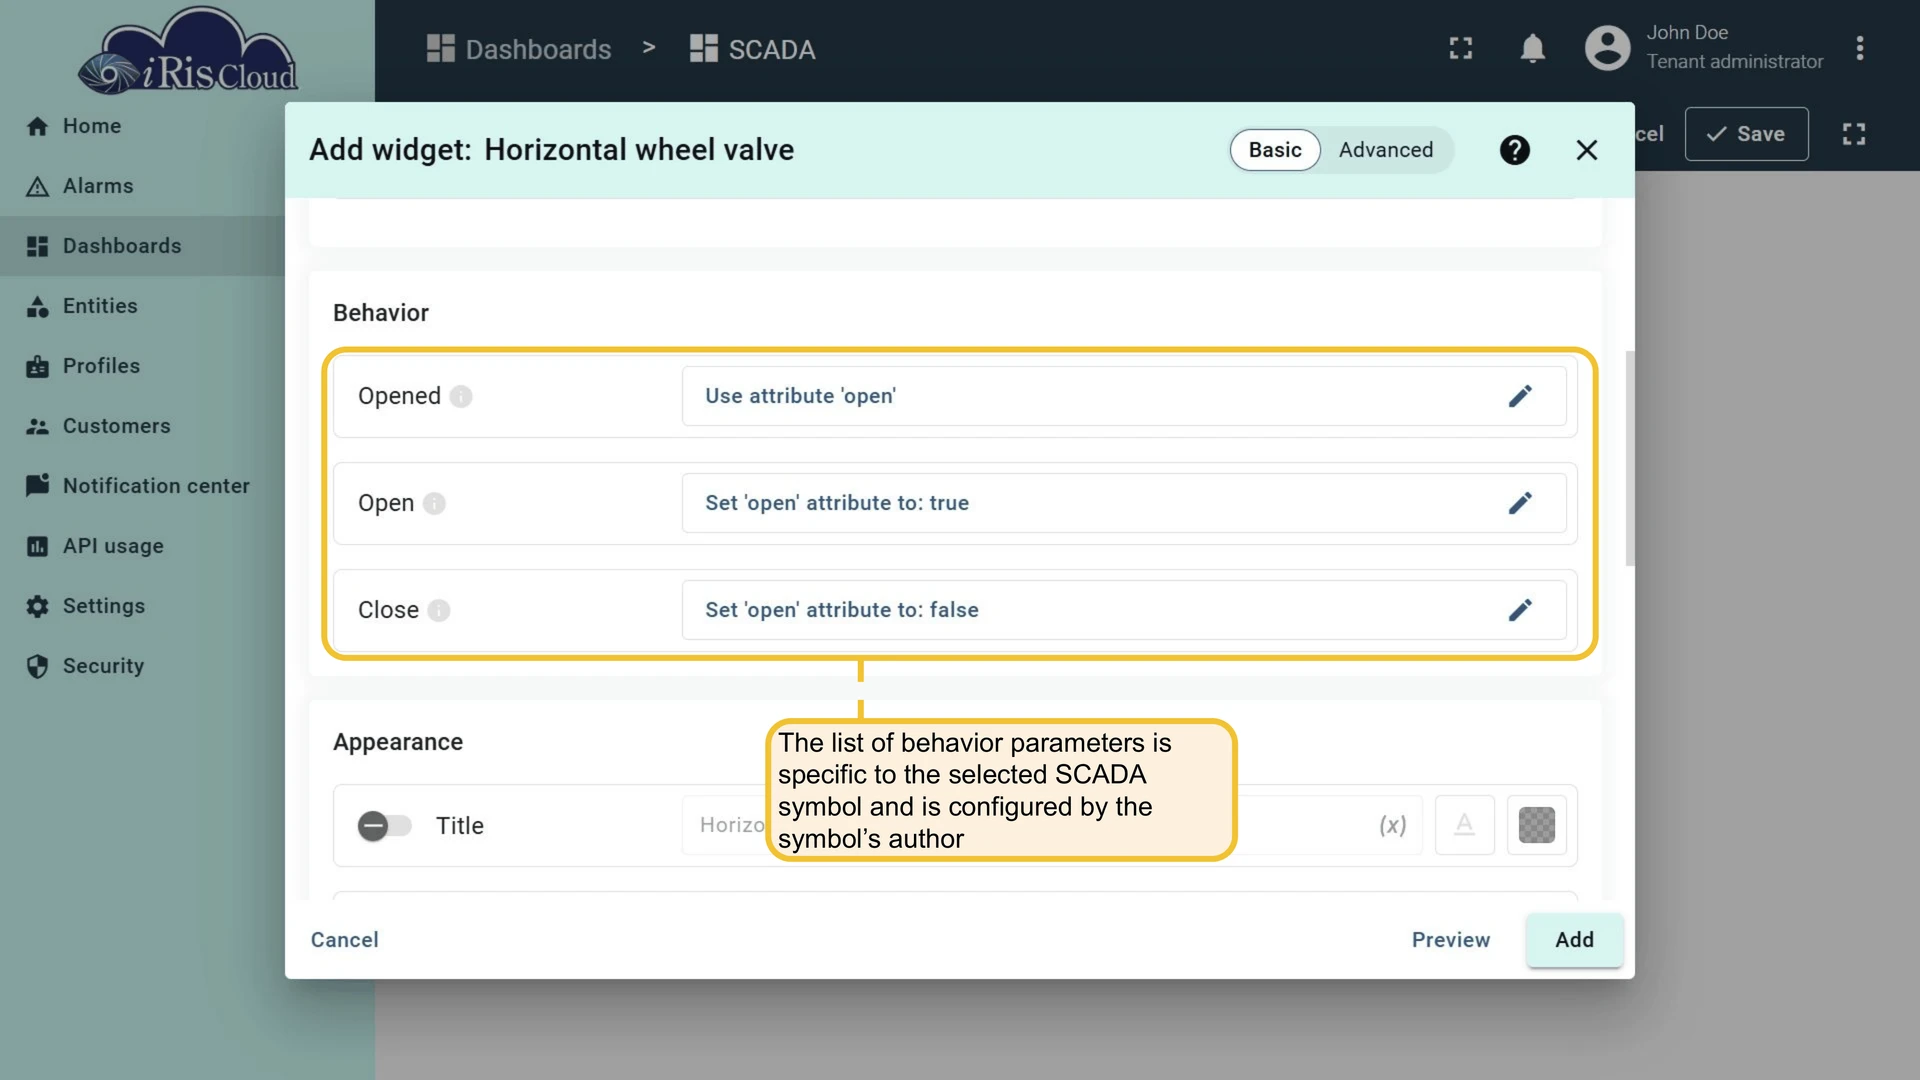Edit the Opened behavior setting
The height and width of the screenshot is (1080, 1920).
1520,396
